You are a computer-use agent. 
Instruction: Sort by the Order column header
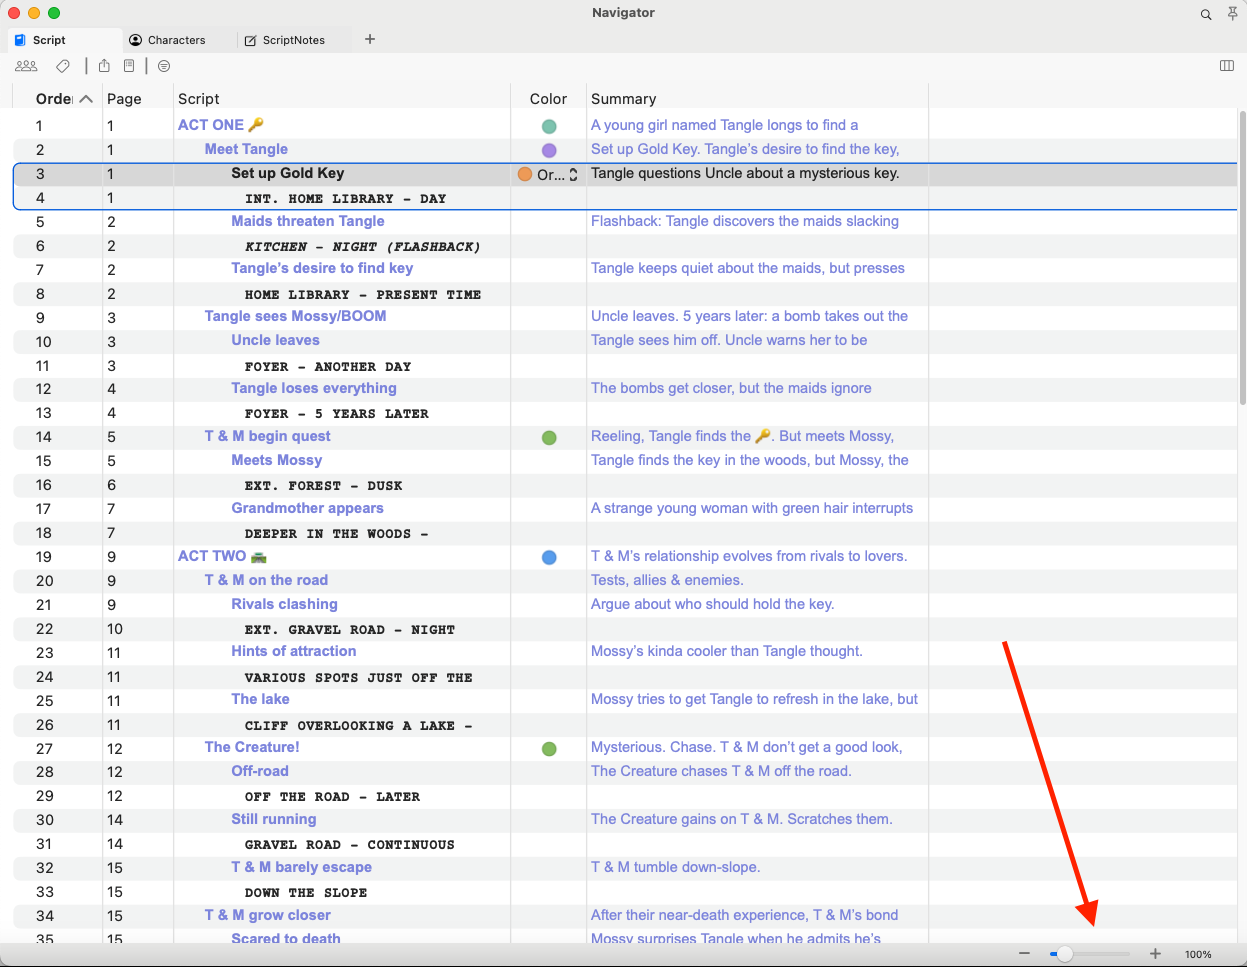click(x=64, y=99)
